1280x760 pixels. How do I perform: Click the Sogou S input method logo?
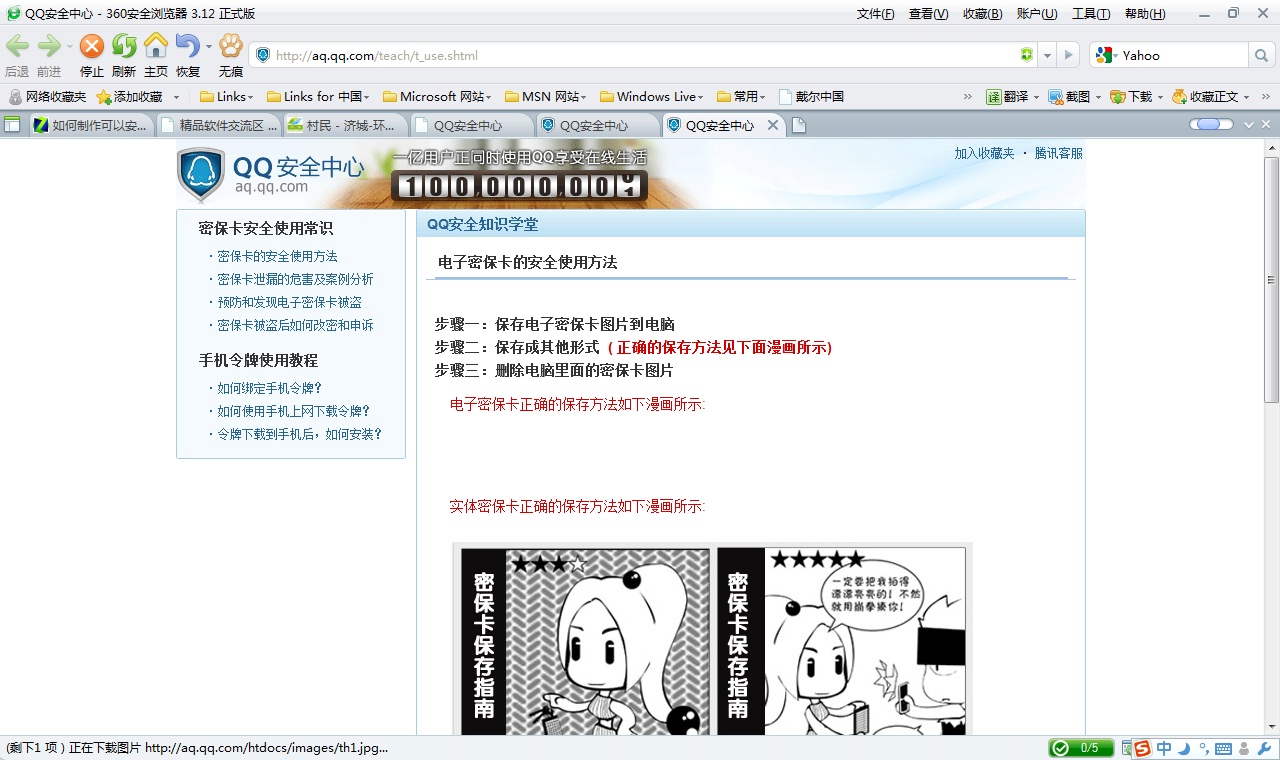1142,748
